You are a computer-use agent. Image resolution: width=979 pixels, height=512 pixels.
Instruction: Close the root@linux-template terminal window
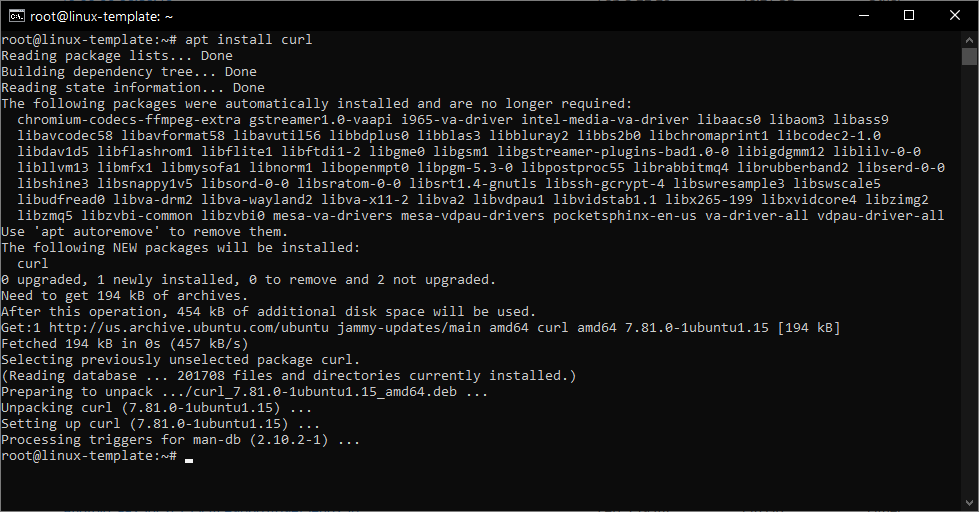tap(955, 15)
